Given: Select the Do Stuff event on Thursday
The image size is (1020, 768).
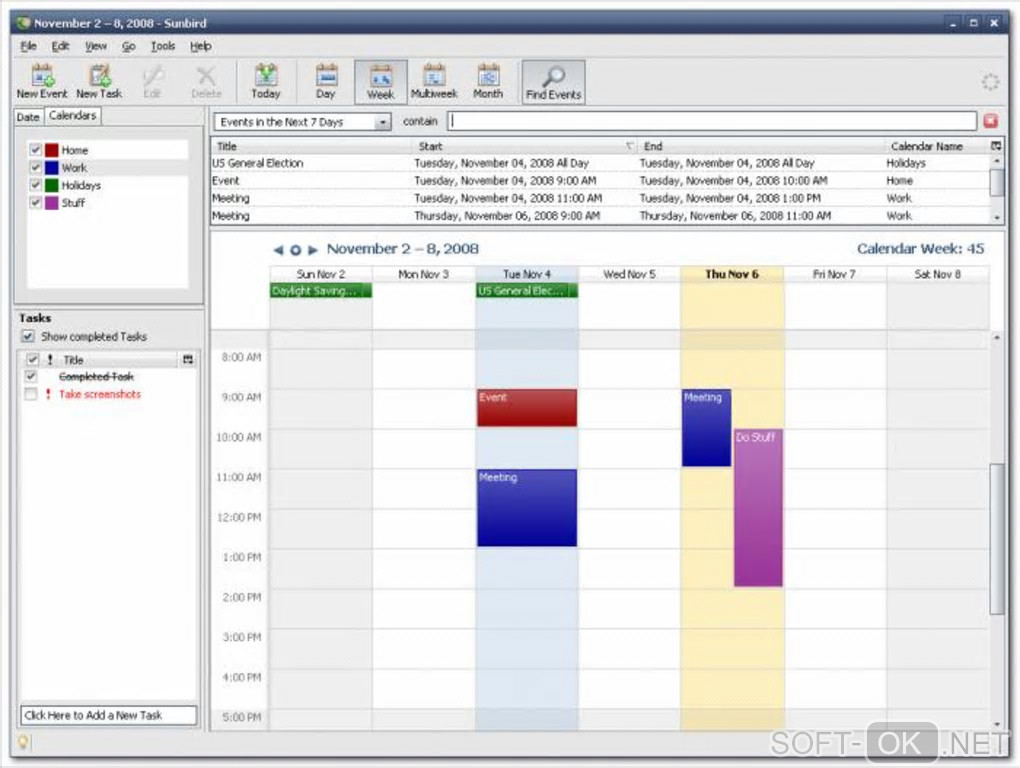Looking at the screenshot, I should point(758,508).
